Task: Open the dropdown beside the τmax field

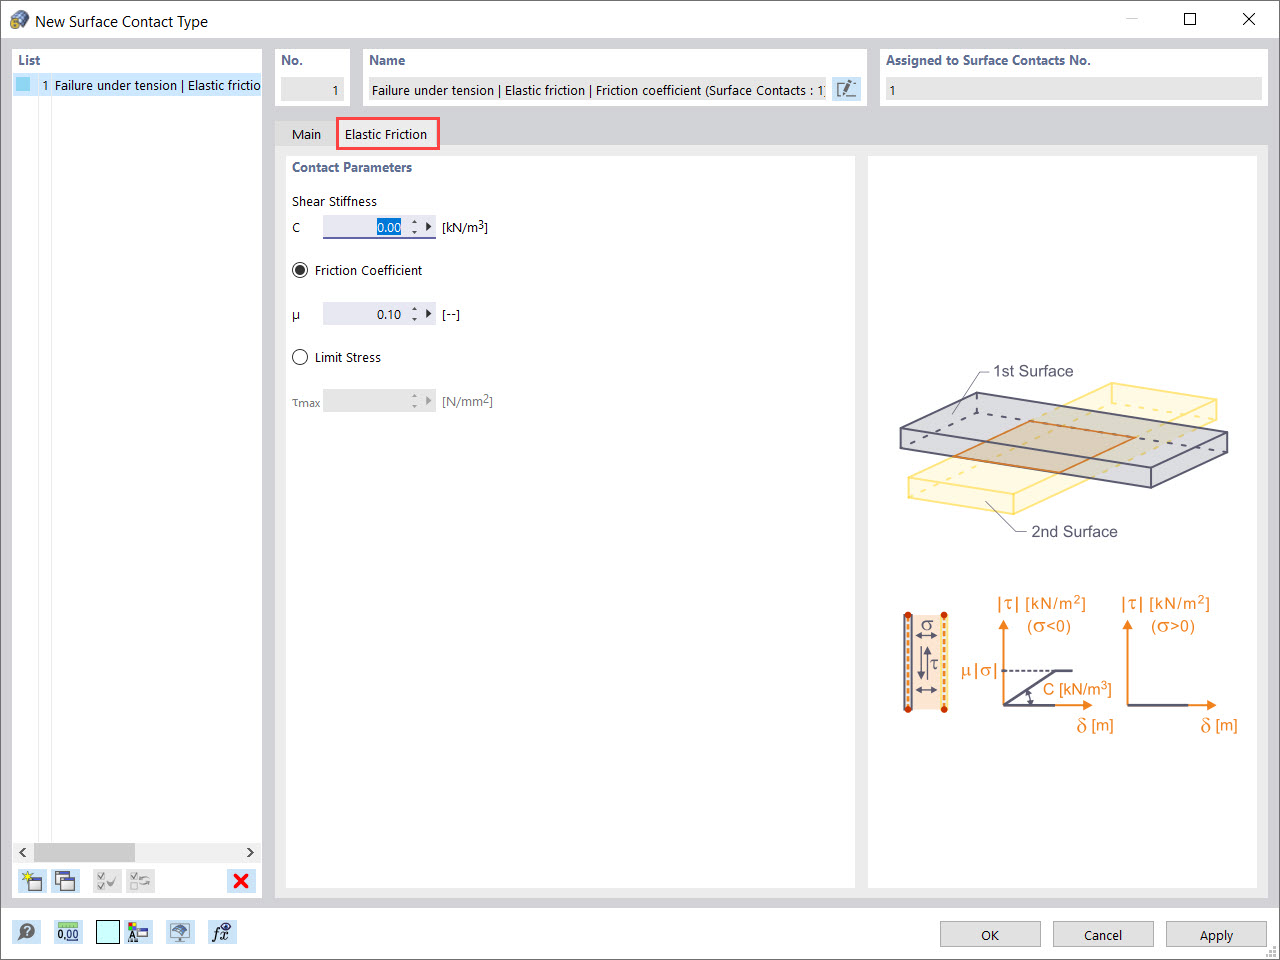Action: (x=429, y=400)
